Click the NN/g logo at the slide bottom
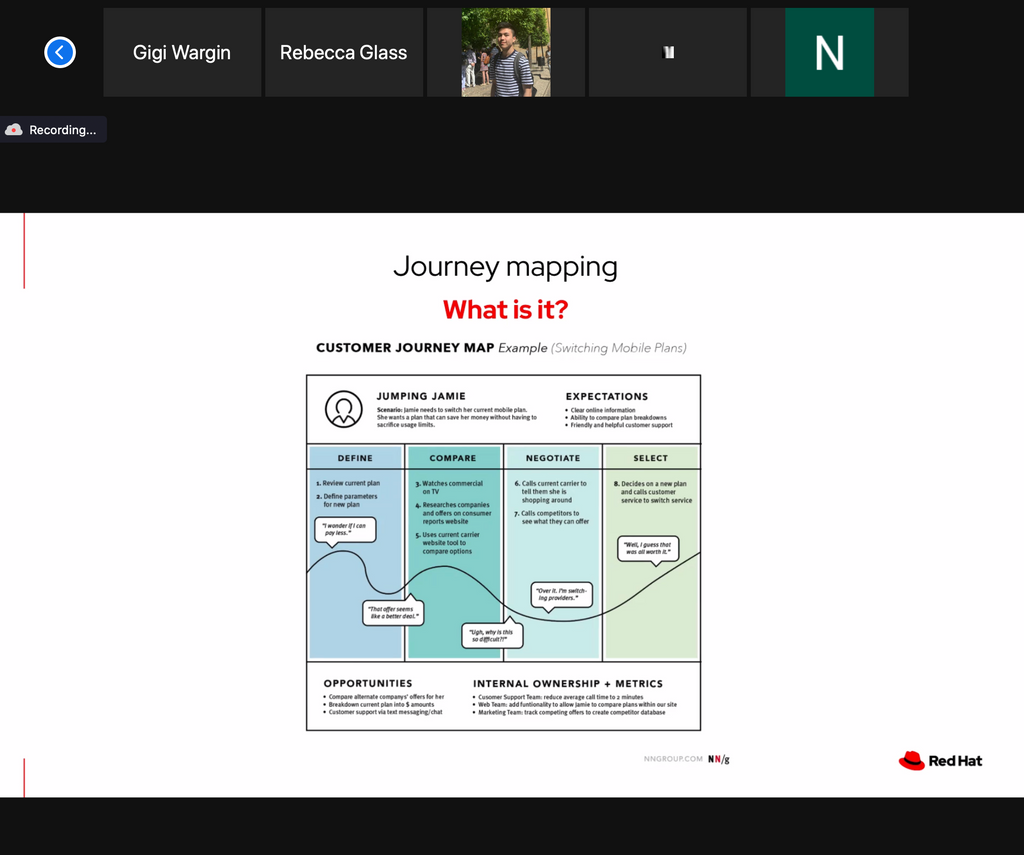1024x855 pixels. [x=717, y=759]
